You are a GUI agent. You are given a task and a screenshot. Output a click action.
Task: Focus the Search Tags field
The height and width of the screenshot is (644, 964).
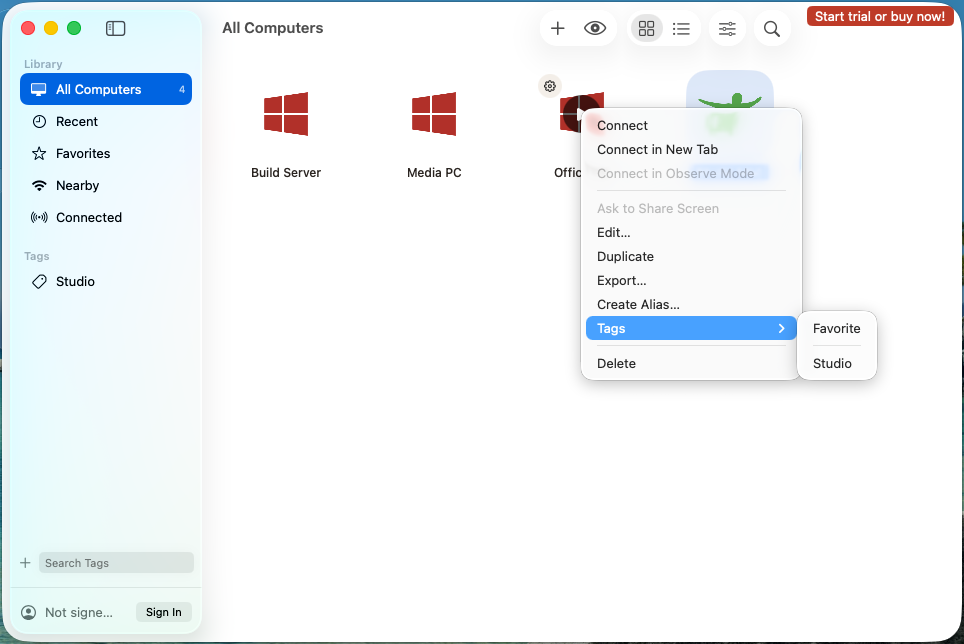[116, 563]
